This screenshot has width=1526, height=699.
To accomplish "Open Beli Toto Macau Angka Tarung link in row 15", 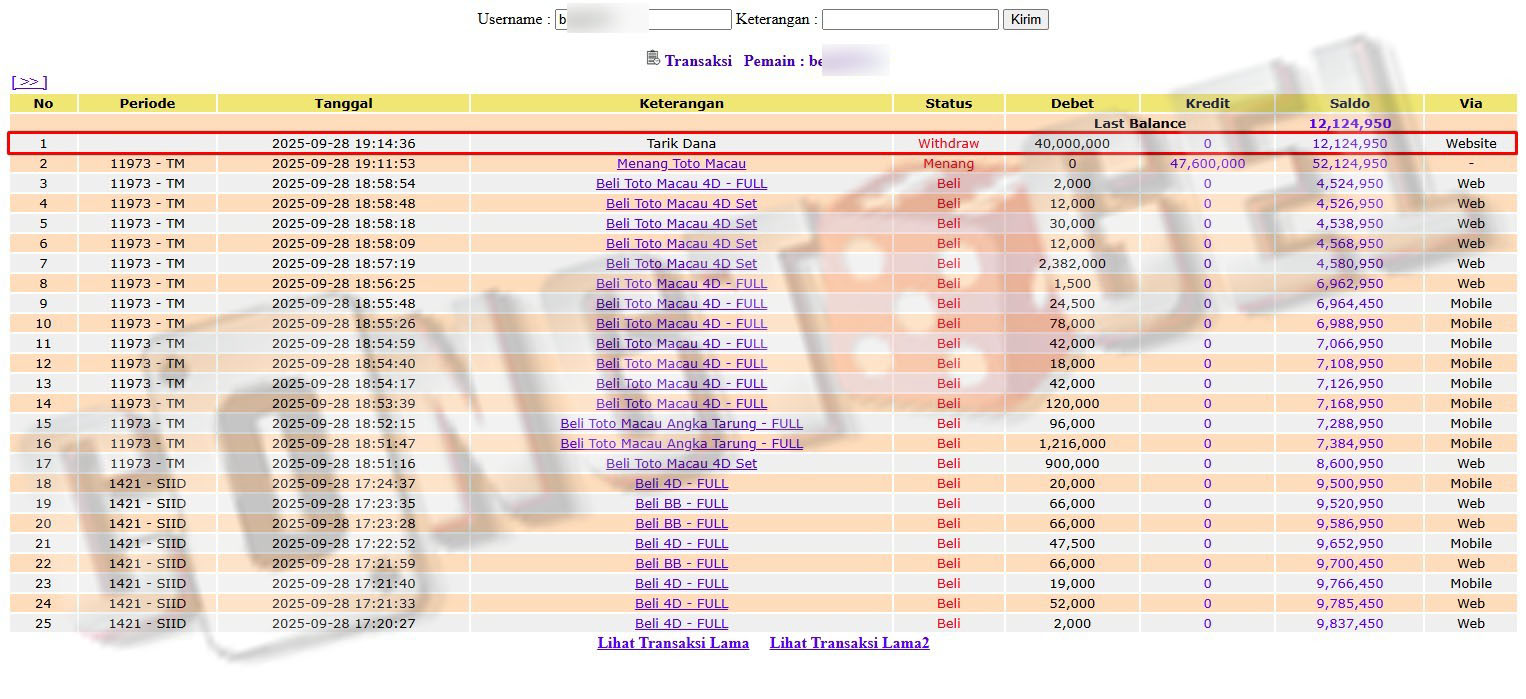I will coord(681,424).
